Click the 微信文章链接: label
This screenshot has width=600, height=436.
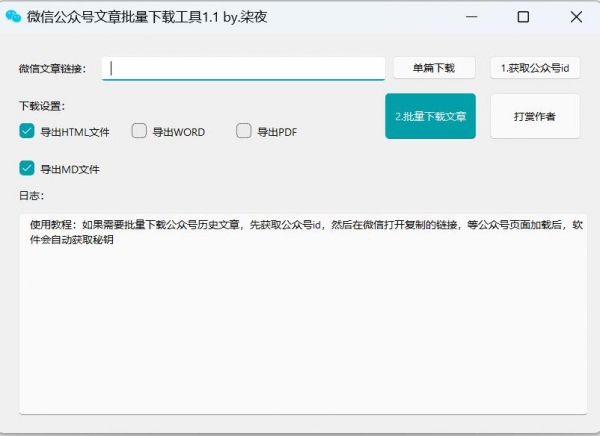pyautogui.click(x=52, y=69)
